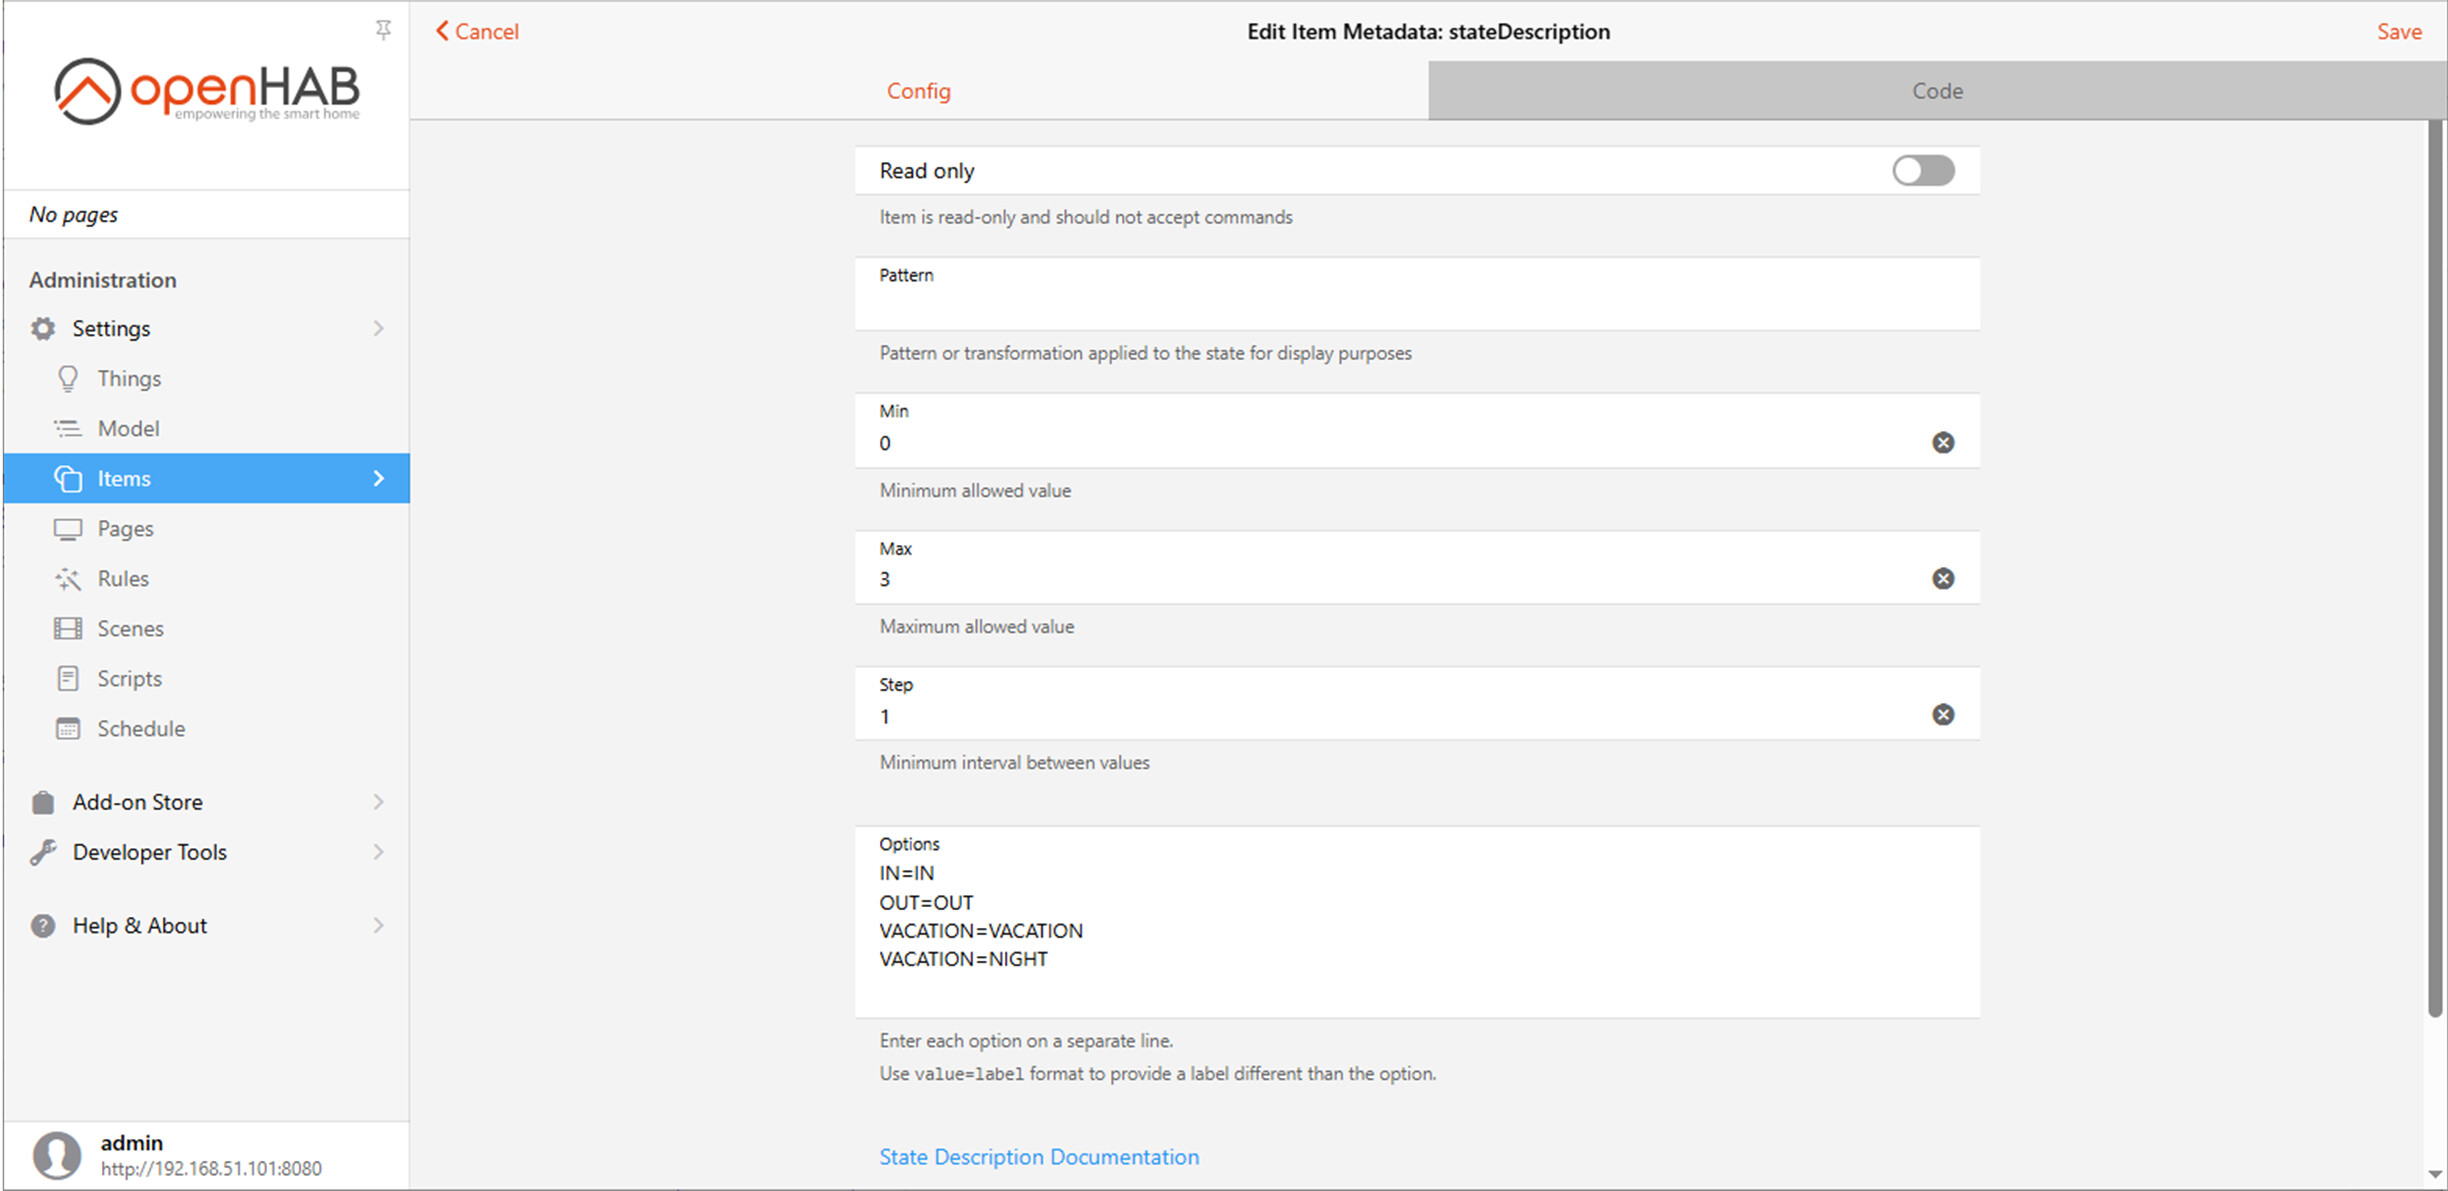Click the Model list icon
Screen dimensions: 2448x1191
tap(68, 428)
